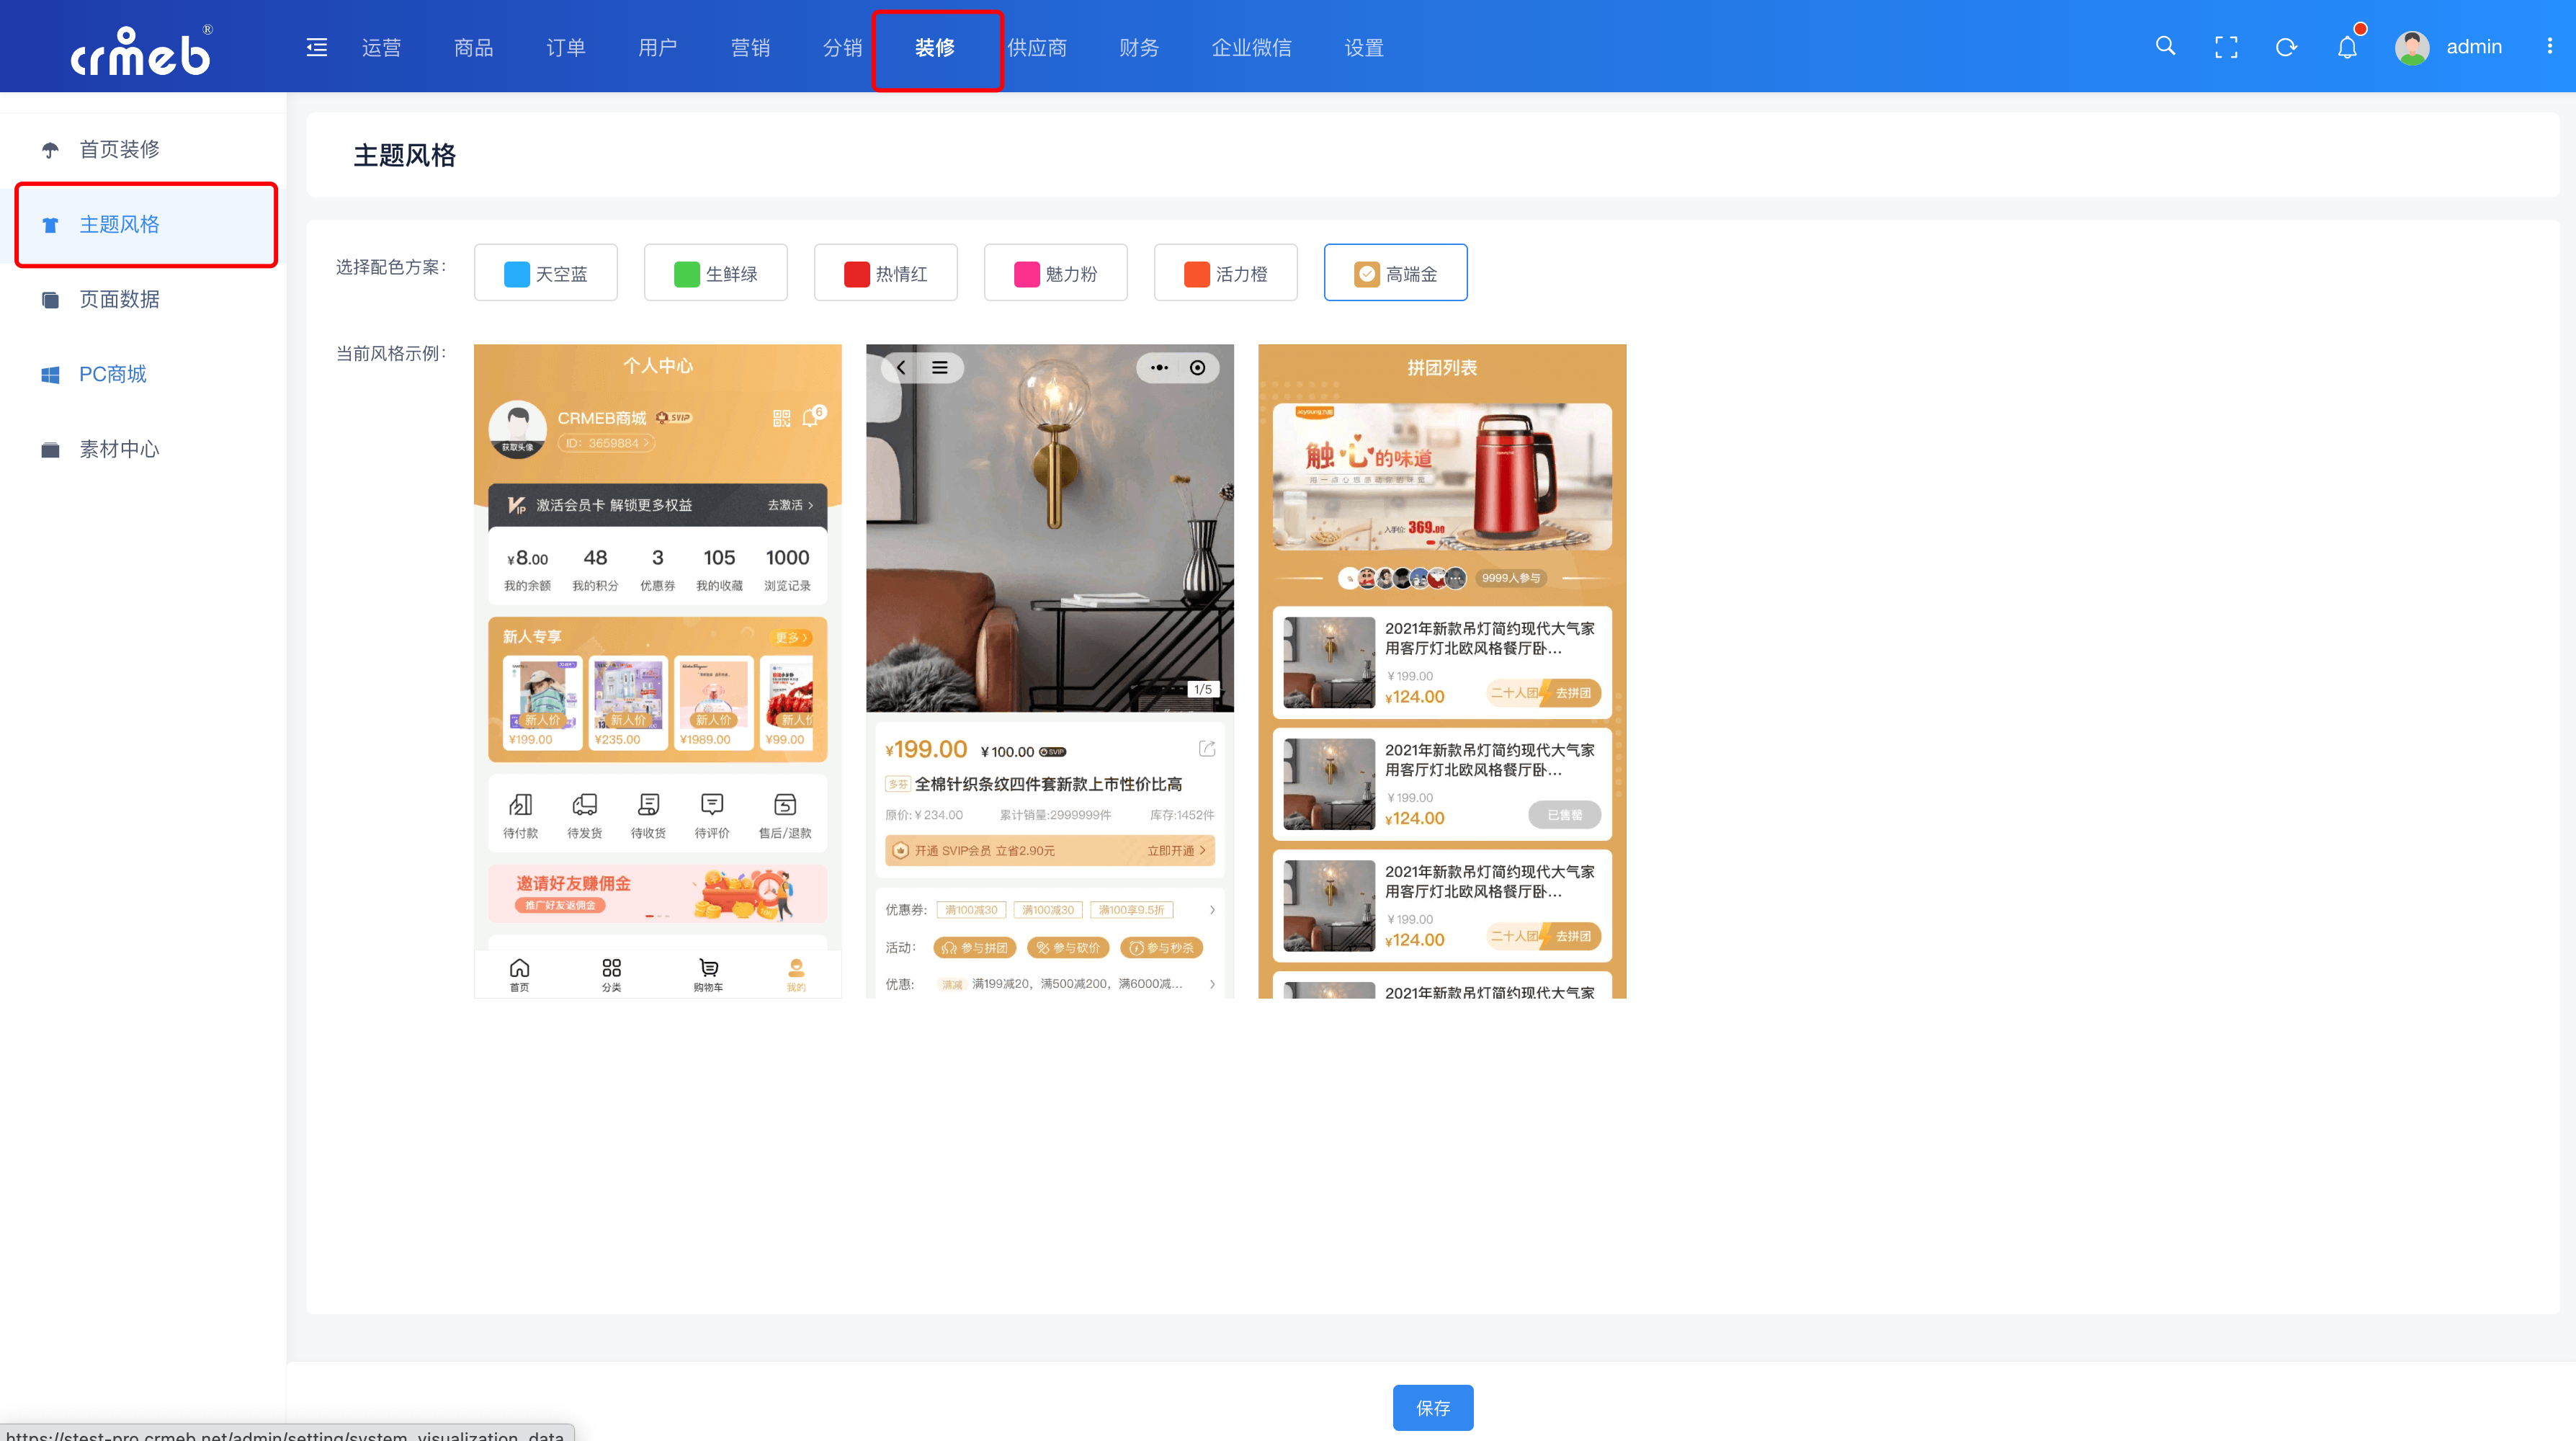Open the 企业微信 top menu
Image resolution: width=2576 pixels, height=1441 pixels.
(1251, 47)
